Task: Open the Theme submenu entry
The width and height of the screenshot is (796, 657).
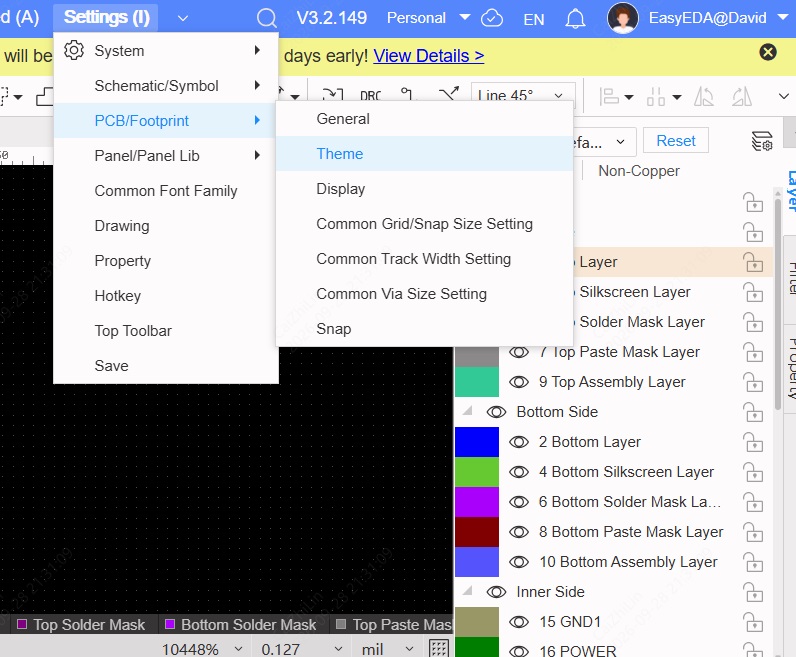Action: 424,153
